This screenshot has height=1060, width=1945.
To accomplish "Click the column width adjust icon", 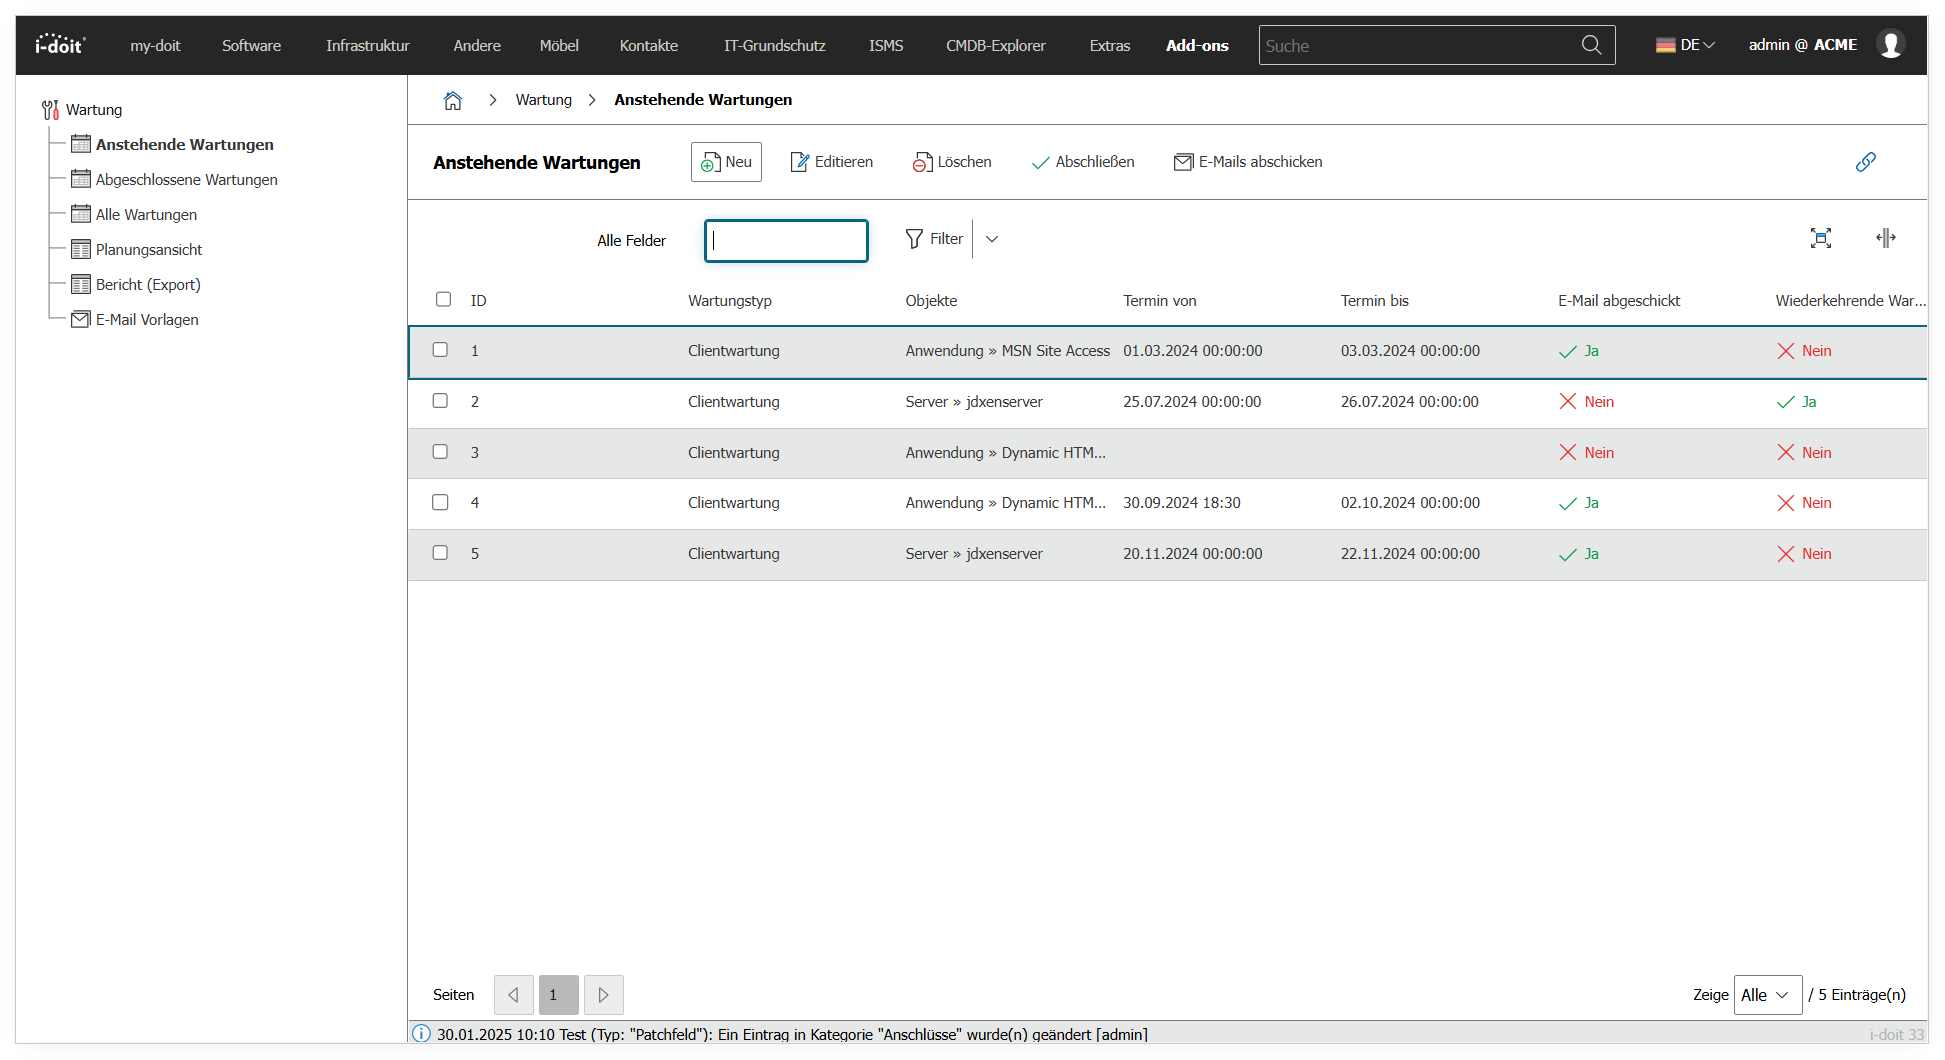I will coord(1885,238).
